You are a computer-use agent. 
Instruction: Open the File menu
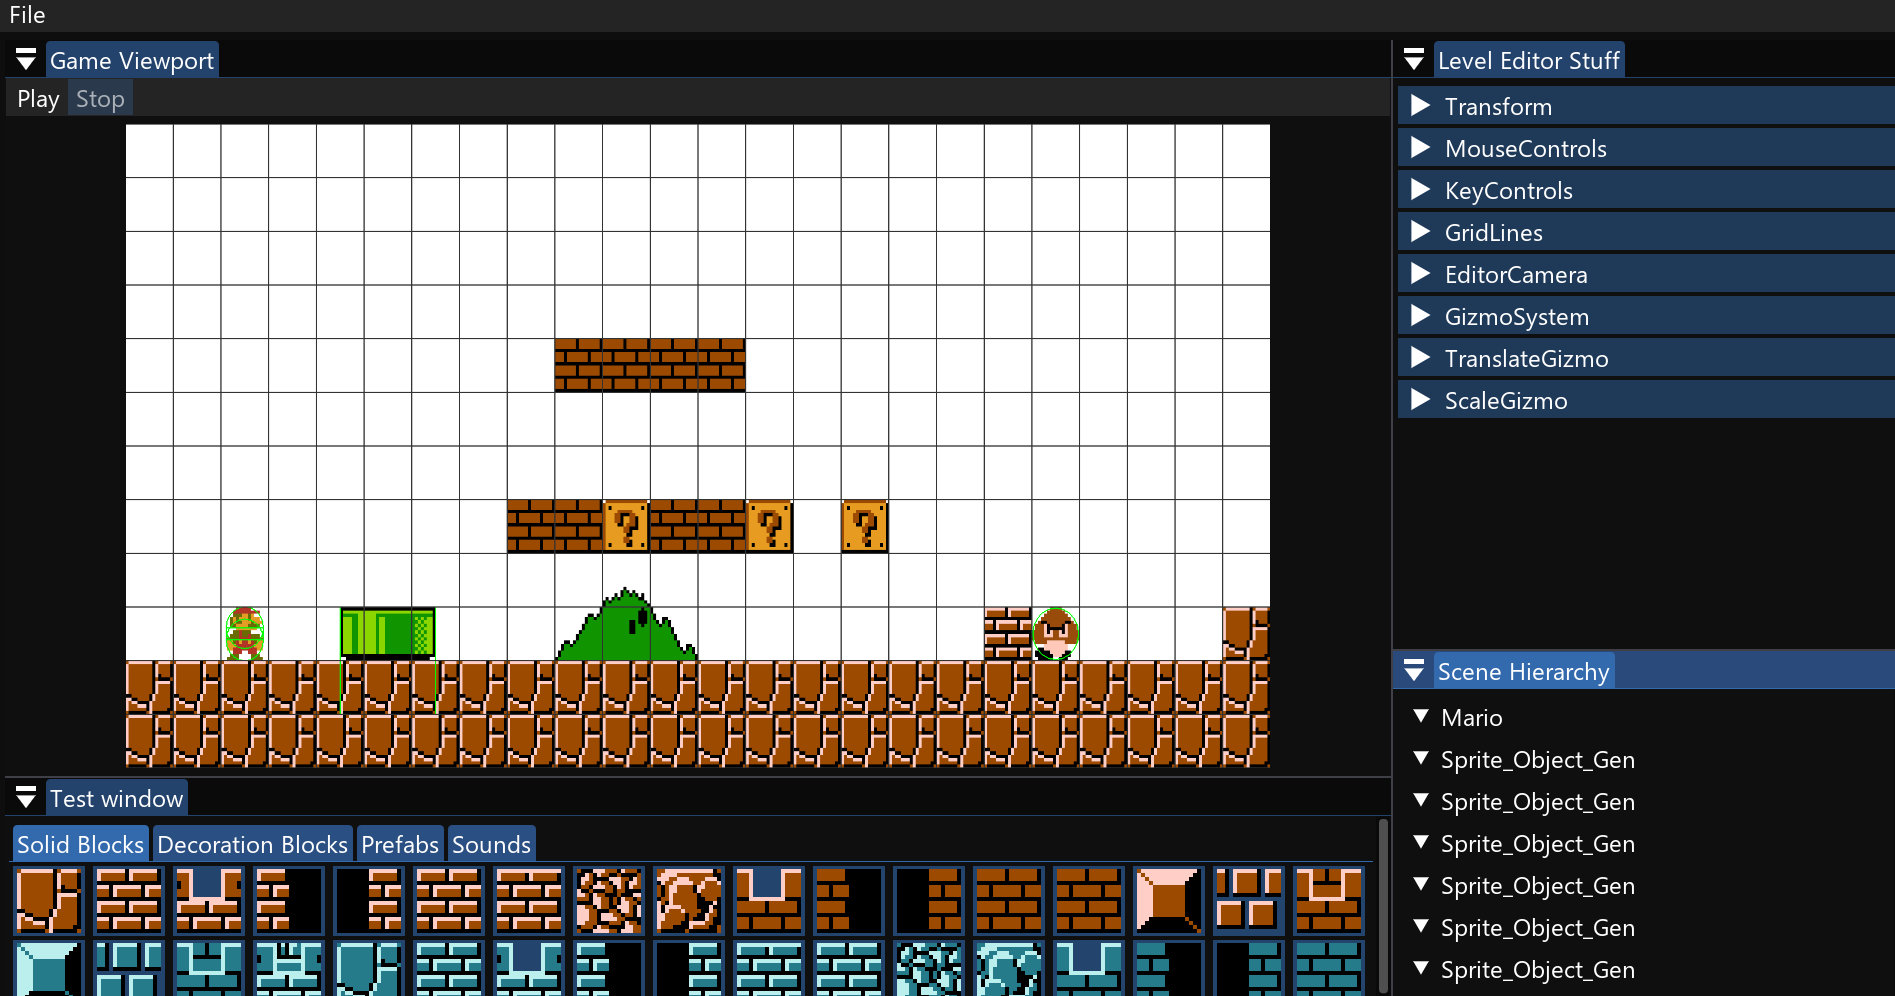click(27, 15)
